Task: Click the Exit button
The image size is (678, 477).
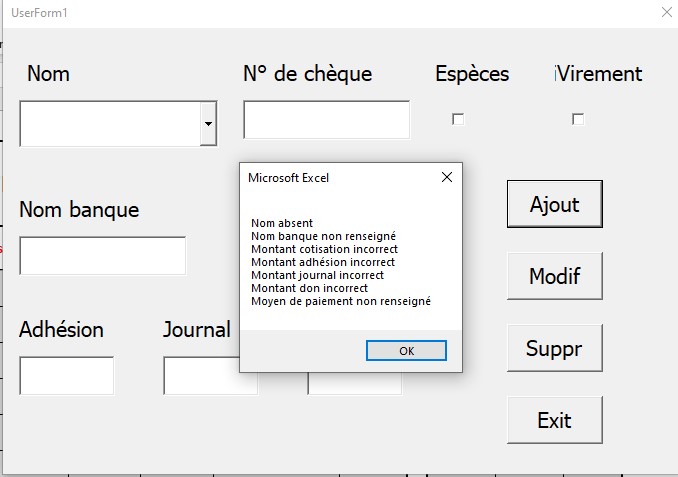Action: click(554, 420)
